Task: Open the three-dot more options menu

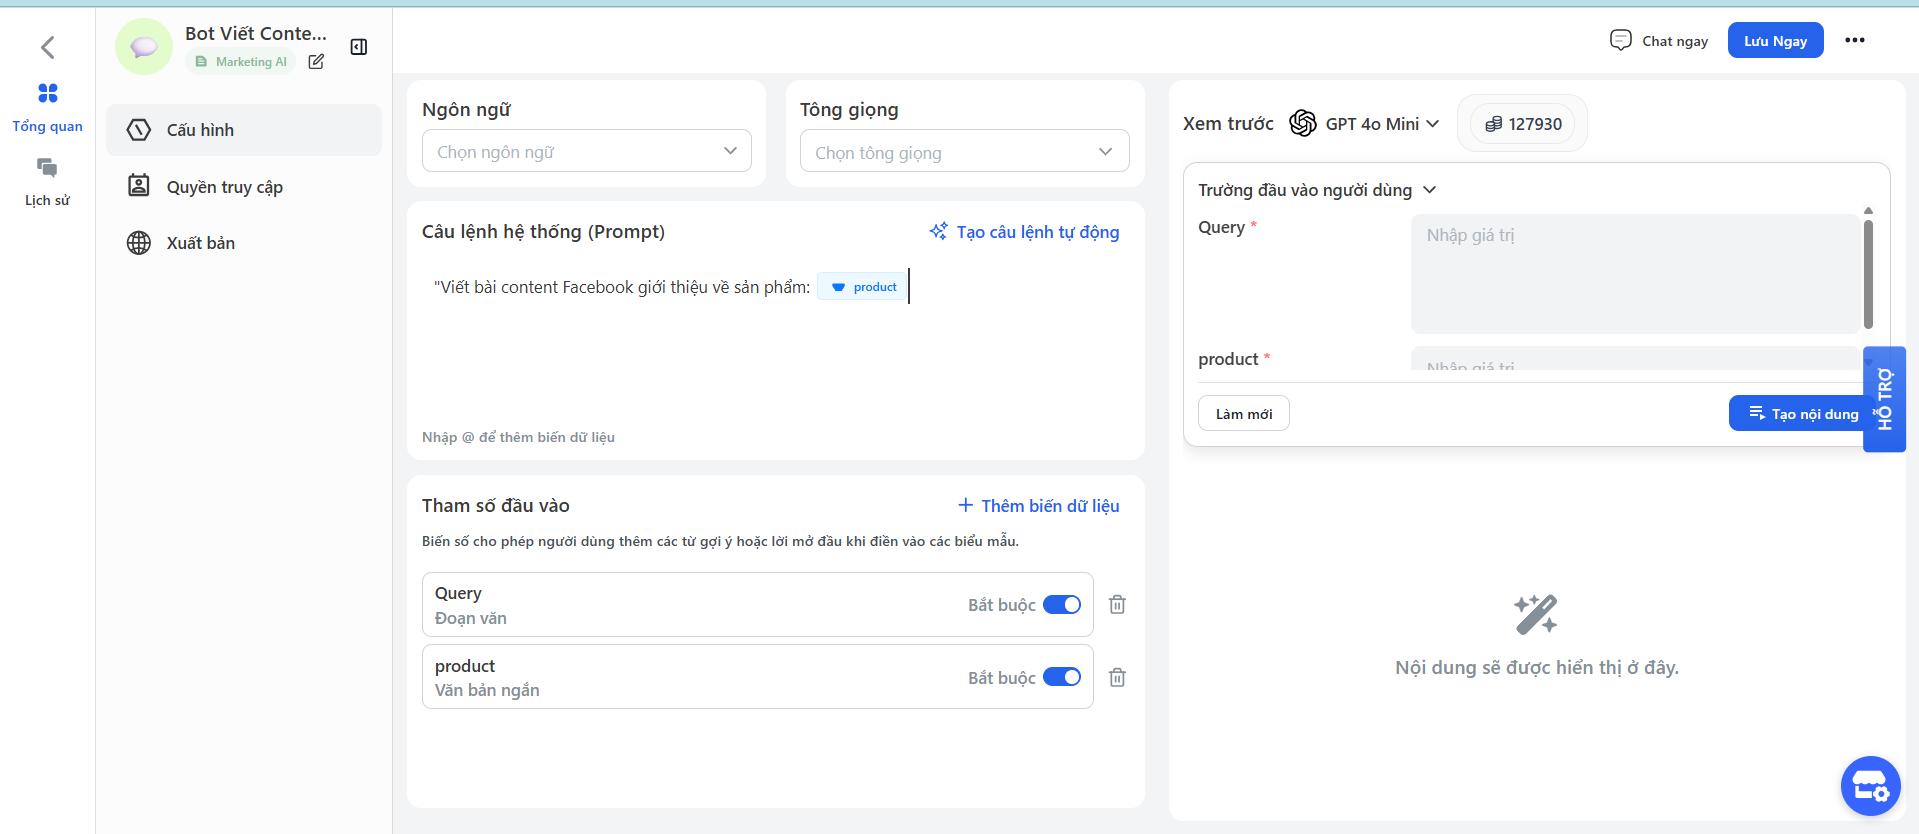Action: 1854,41
